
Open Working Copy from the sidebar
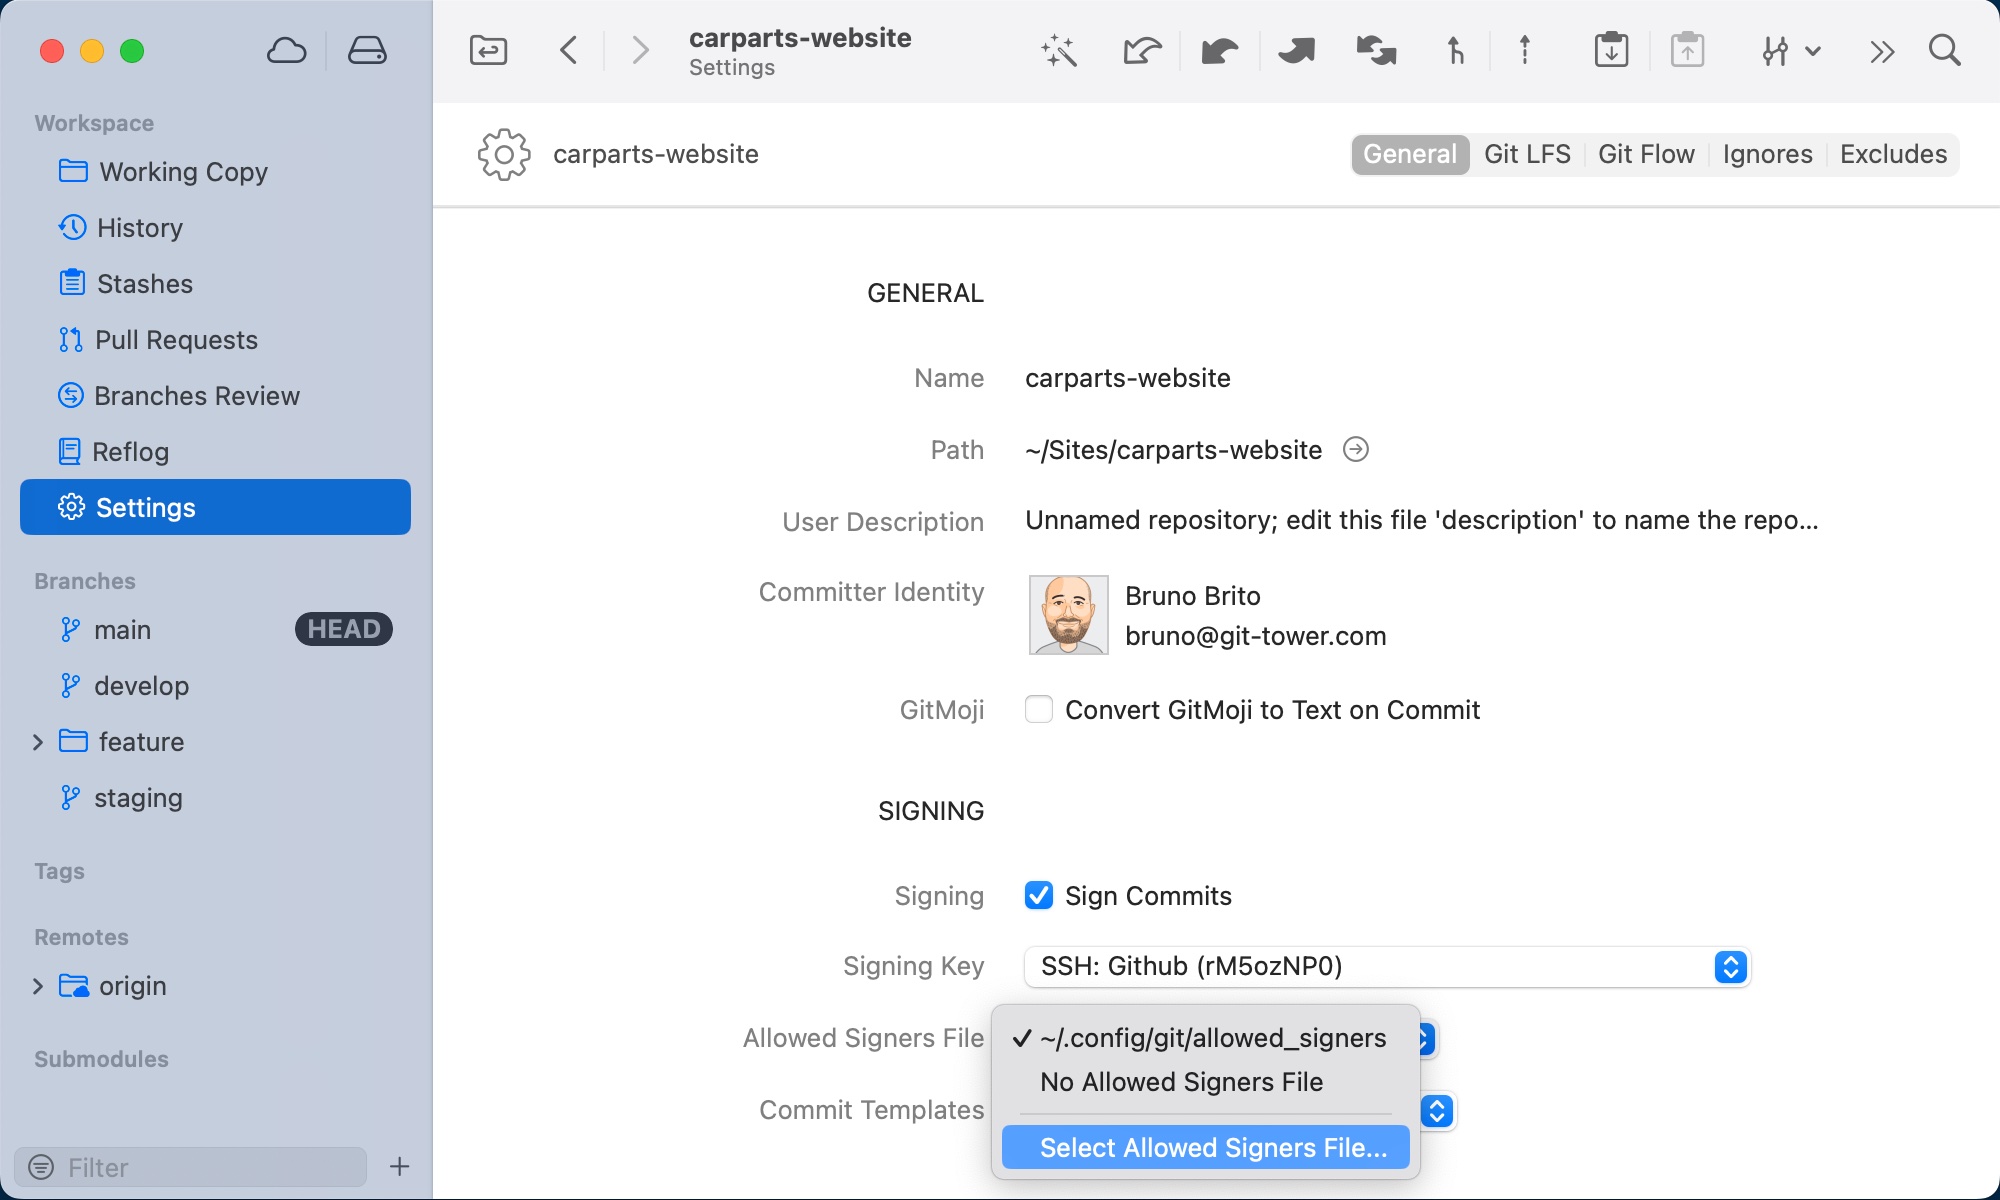pyautogui.click(x=181, y=171)
